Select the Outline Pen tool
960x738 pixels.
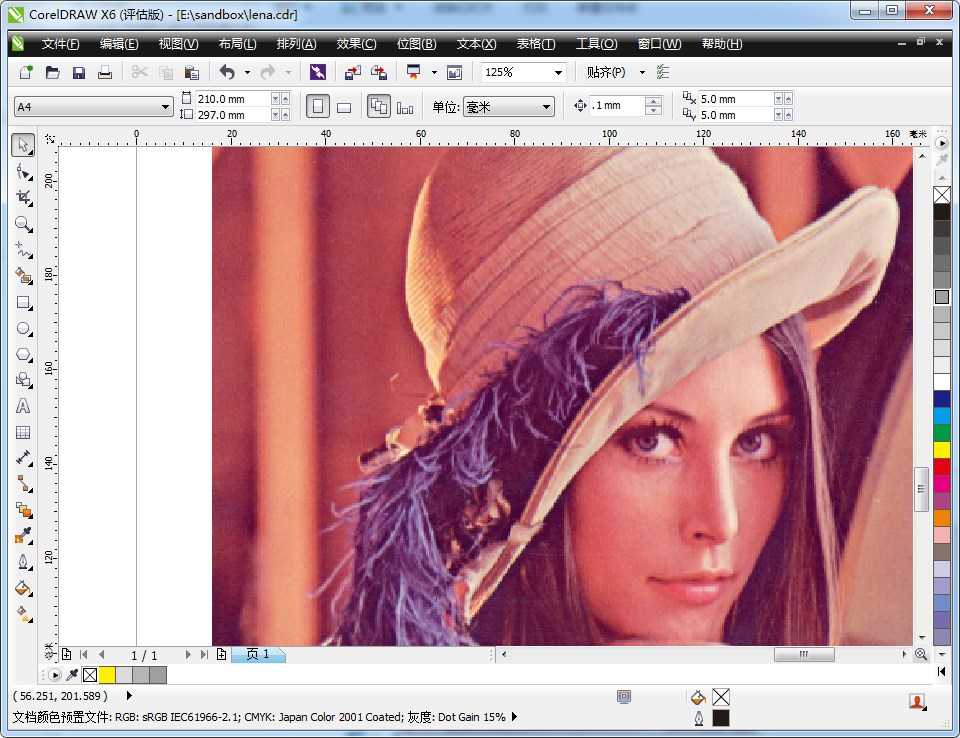coord(23,562)
